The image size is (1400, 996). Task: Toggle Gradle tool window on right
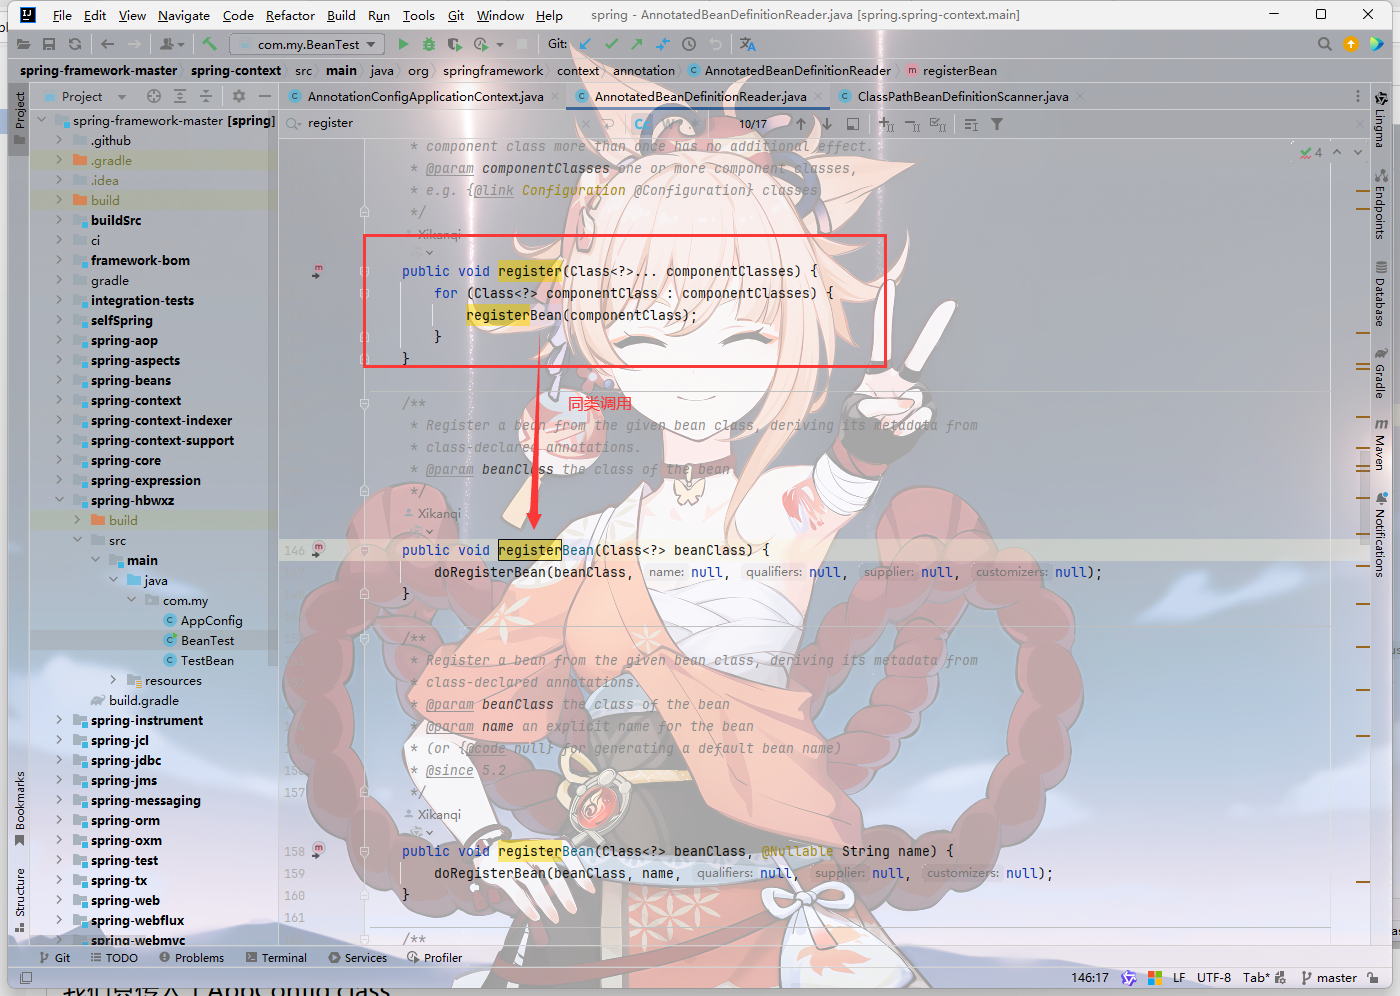pos(1380,373)
